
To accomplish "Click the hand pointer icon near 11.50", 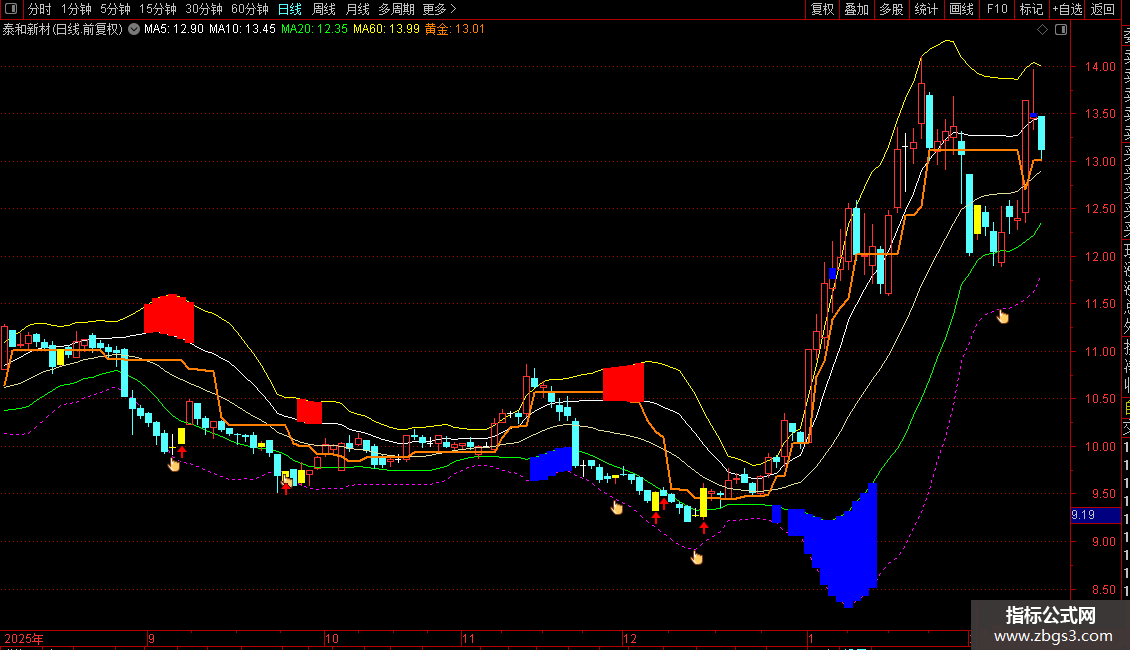I will point(1002,316).
